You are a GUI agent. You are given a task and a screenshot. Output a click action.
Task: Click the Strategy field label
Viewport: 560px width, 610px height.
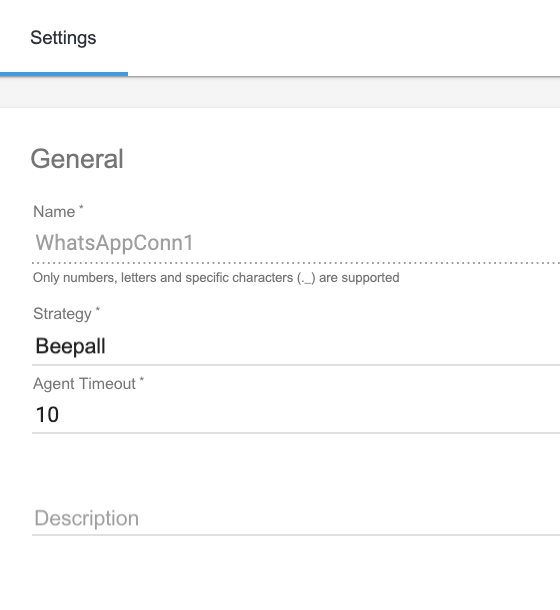click(x=62, y=314)
